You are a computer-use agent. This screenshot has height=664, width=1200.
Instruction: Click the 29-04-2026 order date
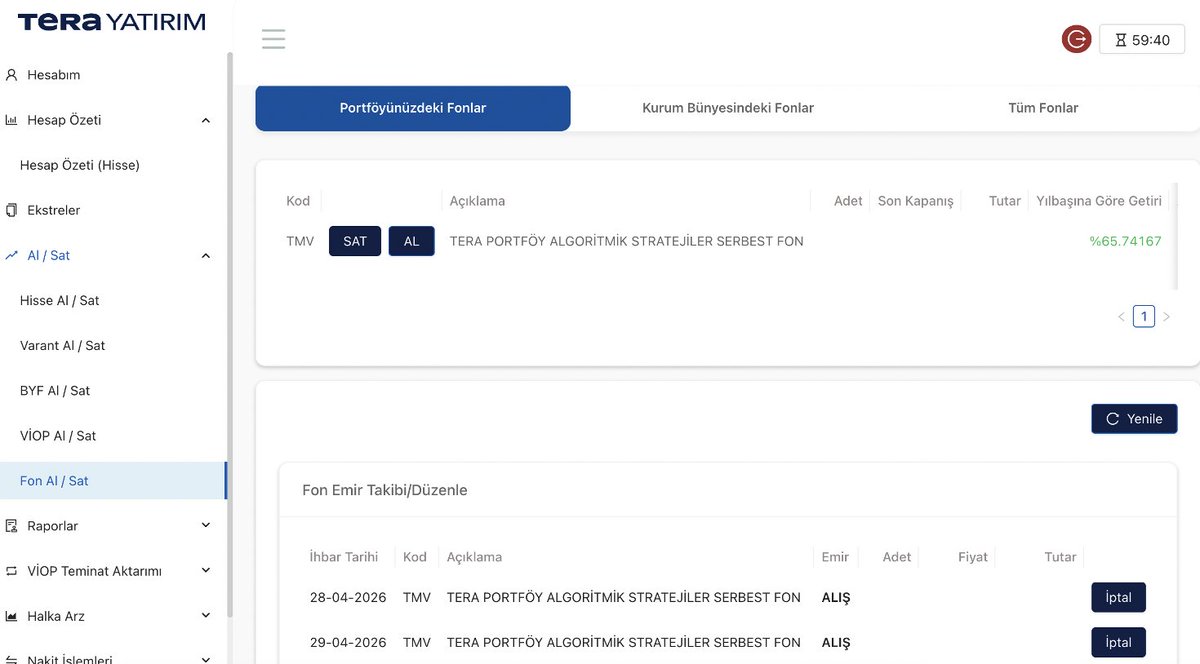coord(348,642)
